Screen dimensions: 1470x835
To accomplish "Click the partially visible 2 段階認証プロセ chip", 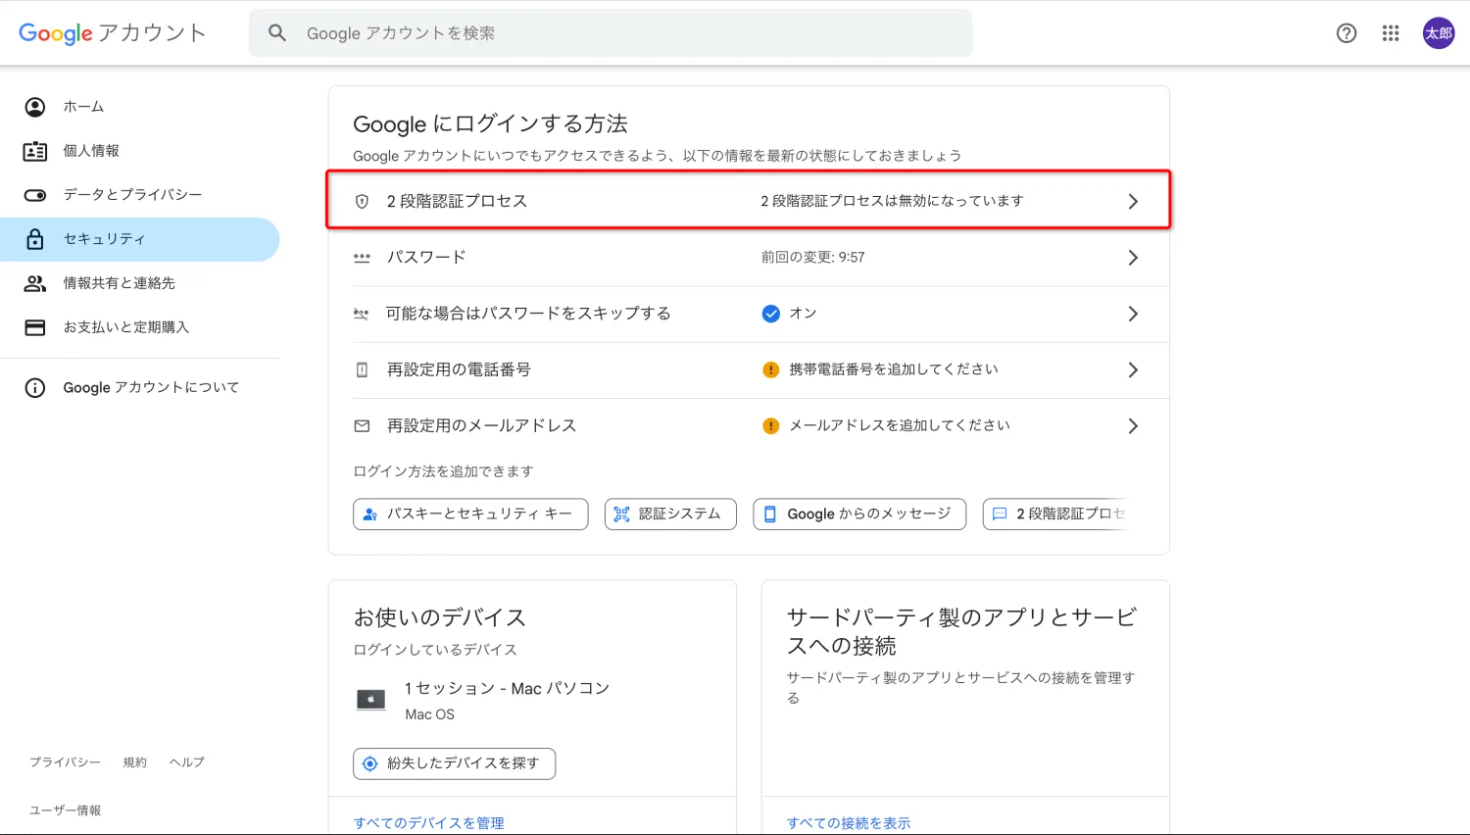I will pos(1055,514).
